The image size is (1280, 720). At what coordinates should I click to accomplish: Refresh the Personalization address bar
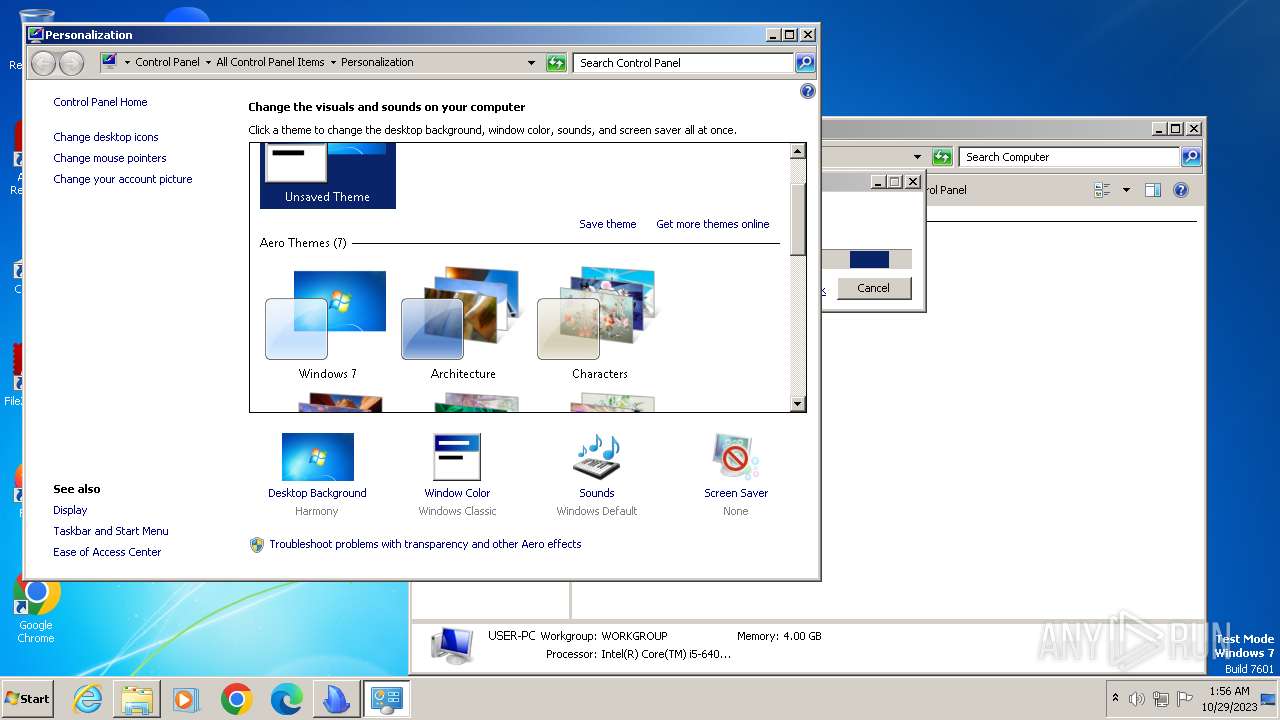pos(556,63)
